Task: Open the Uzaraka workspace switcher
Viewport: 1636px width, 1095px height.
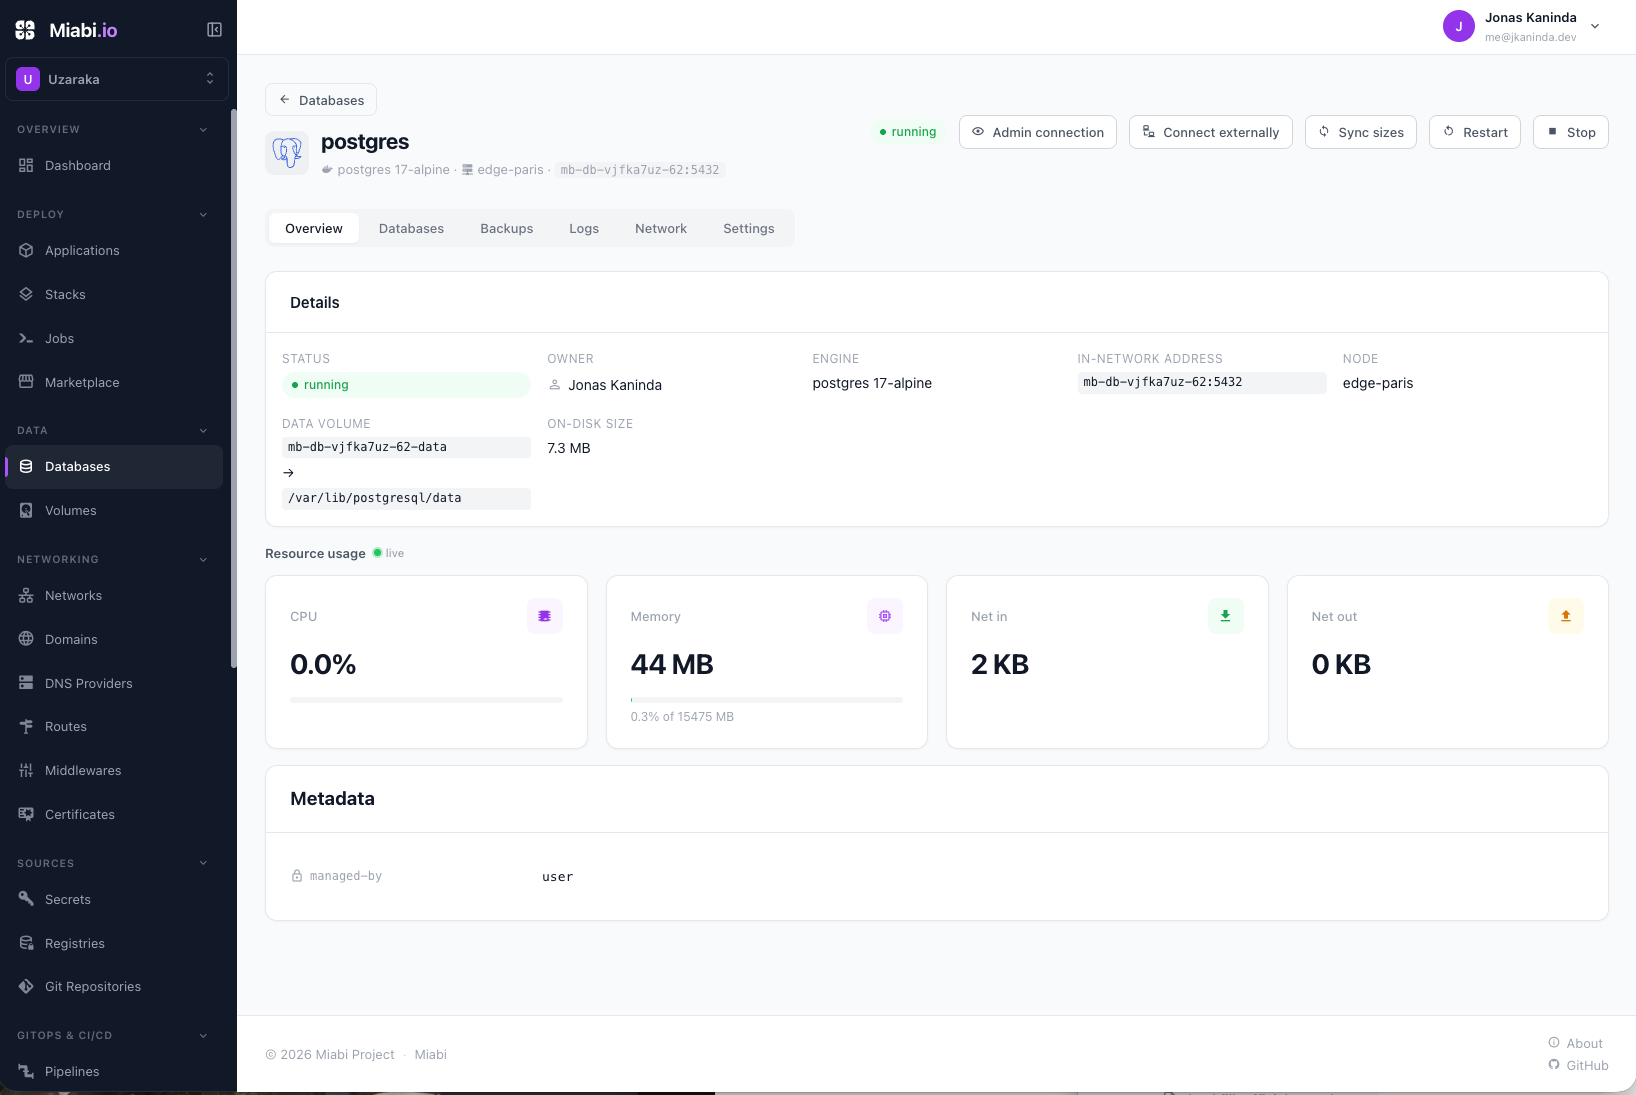Action: tap(117, 79)
